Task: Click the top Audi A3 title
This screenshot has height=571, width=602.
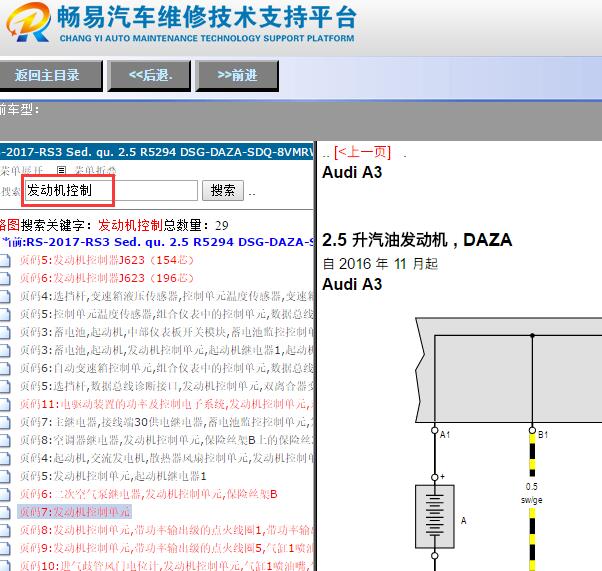Action: [352, 172]
